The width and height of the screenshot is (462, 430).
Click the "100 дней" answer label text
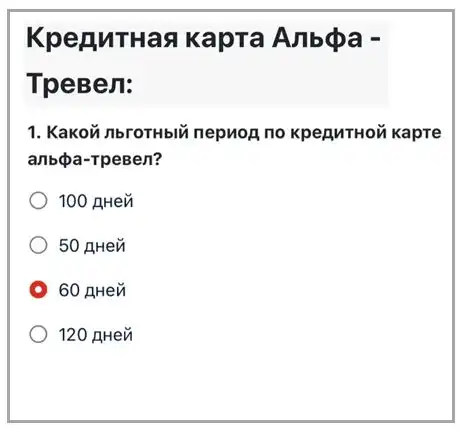point(96,201)
